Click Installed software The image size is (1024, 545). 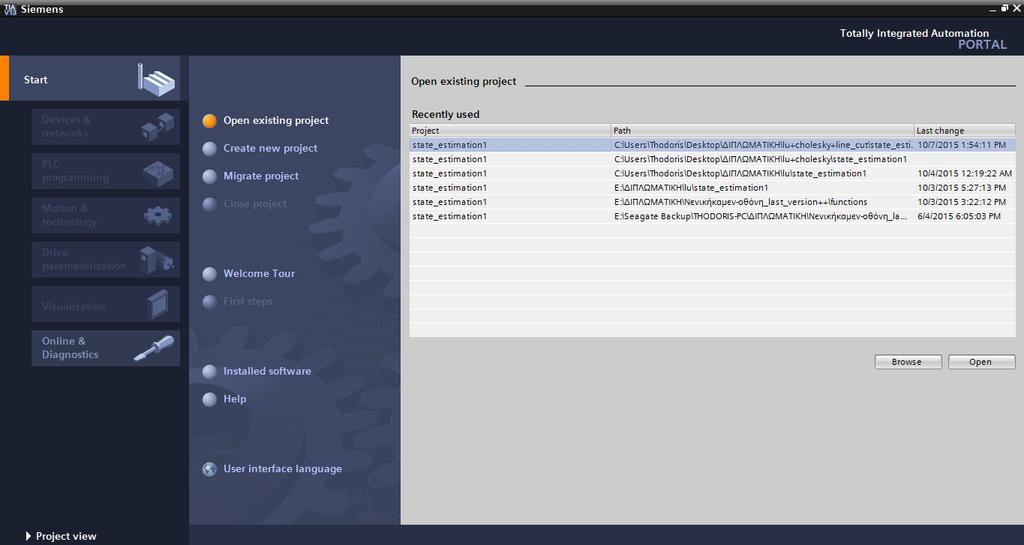(x=267, y=371)
